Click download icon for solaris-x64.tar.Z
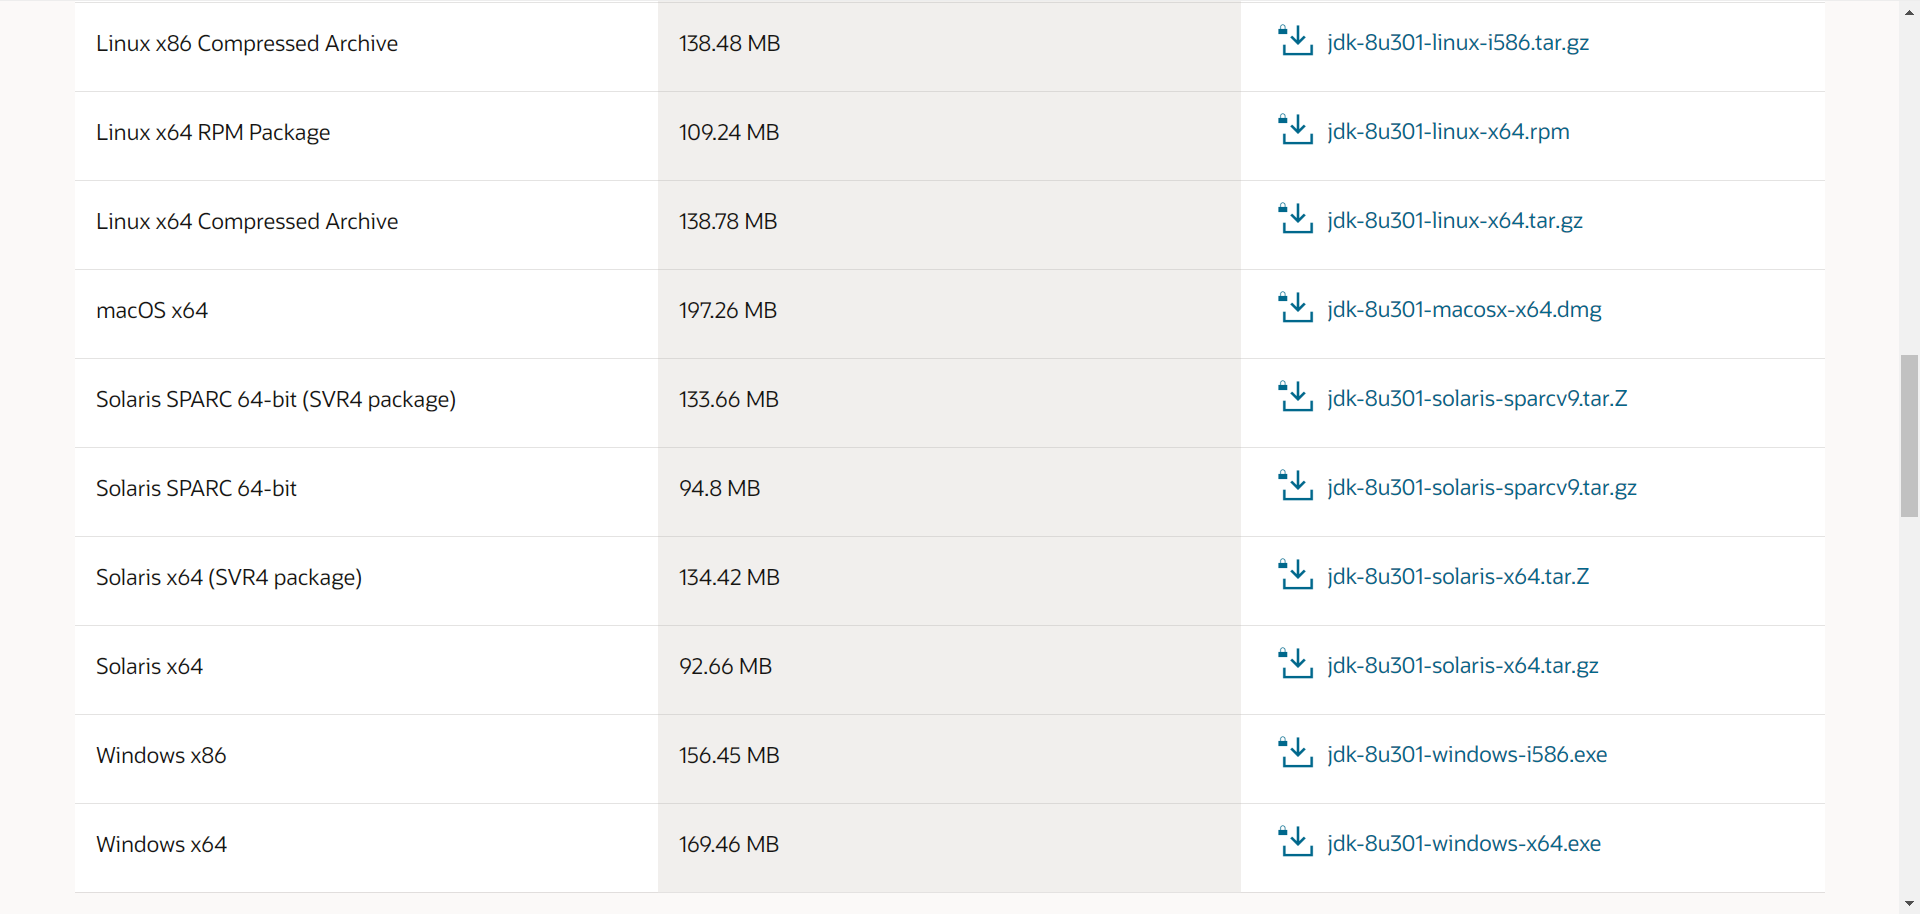The height and width of the screenshot is (914, 1920). click(x=1295, y=575)
